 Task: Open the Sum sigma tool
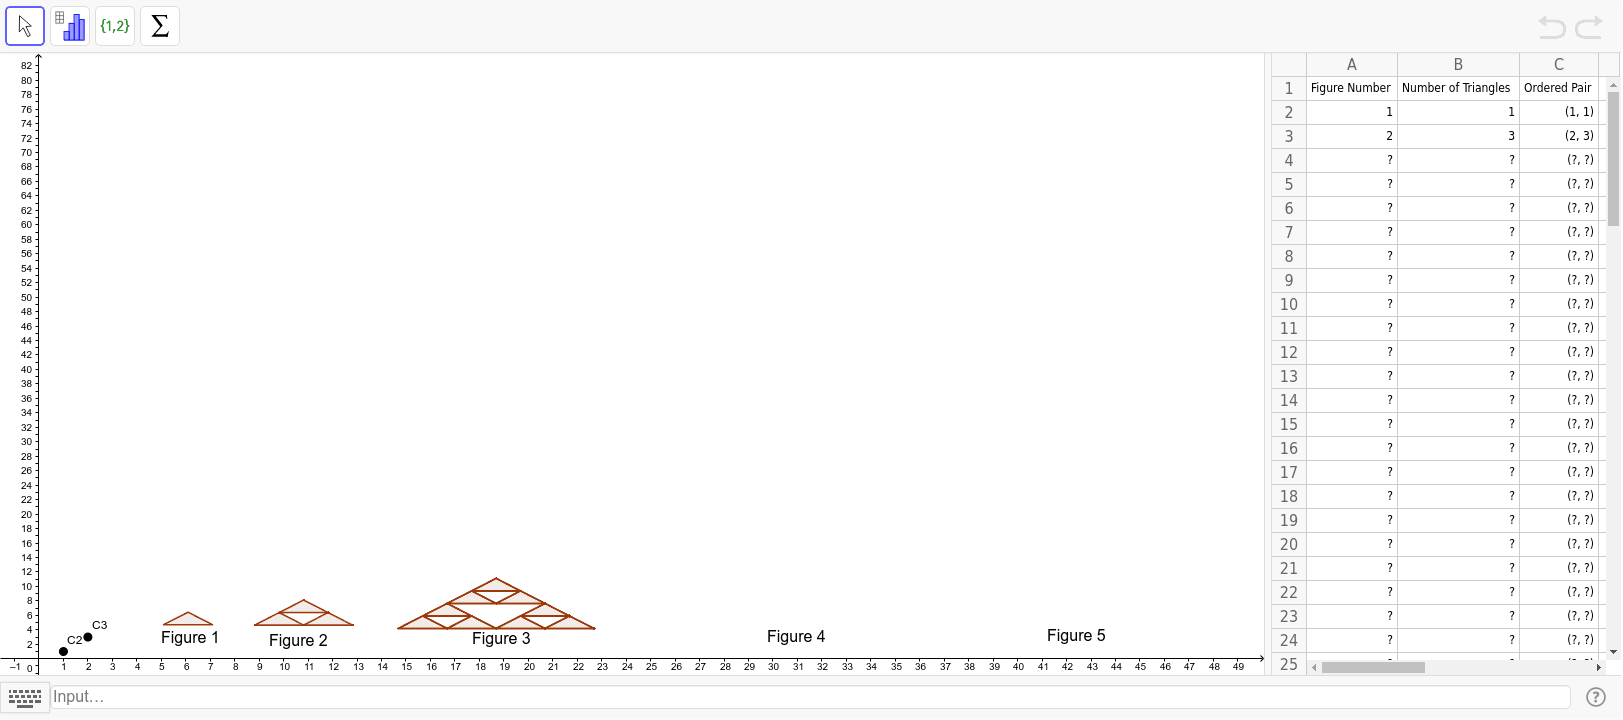(160, 26)
